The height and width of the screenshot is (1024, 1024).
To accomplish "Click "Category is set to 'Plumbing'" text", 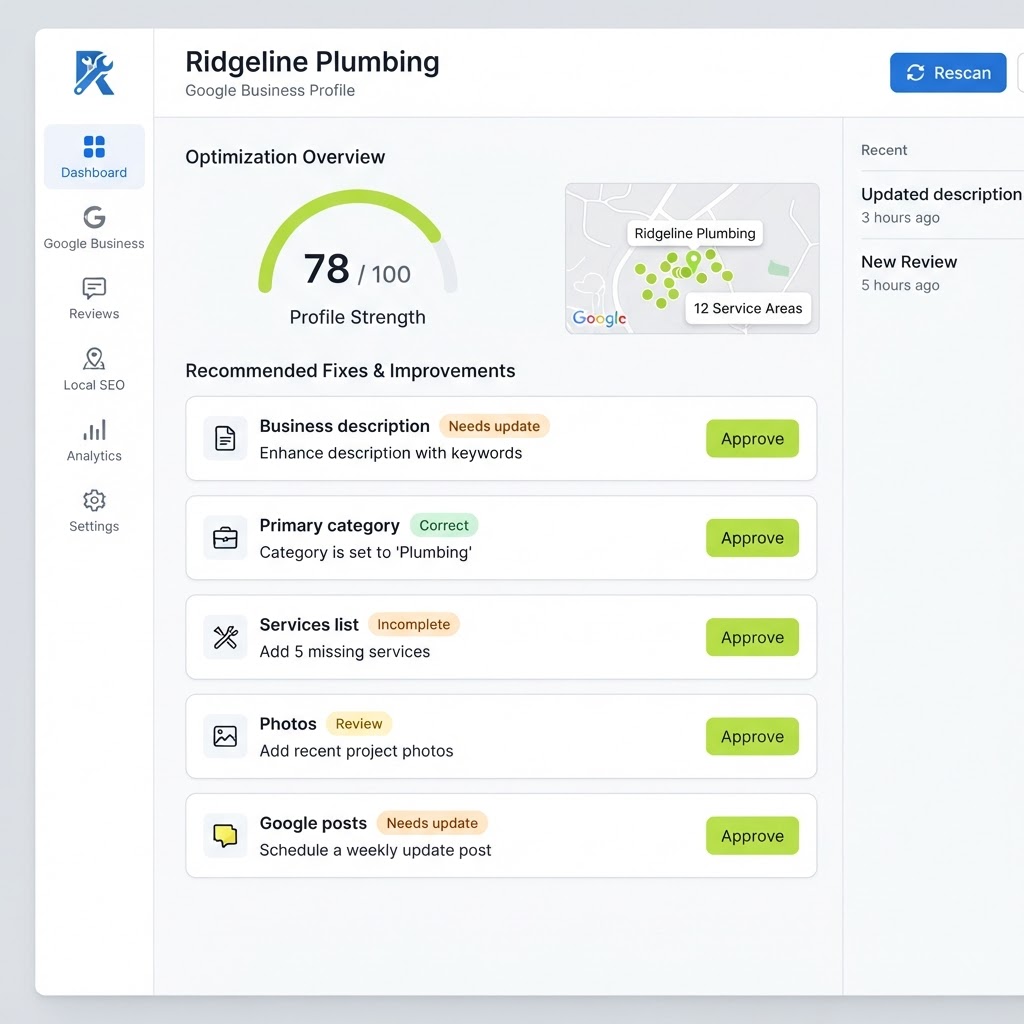I will click(366, 552).
